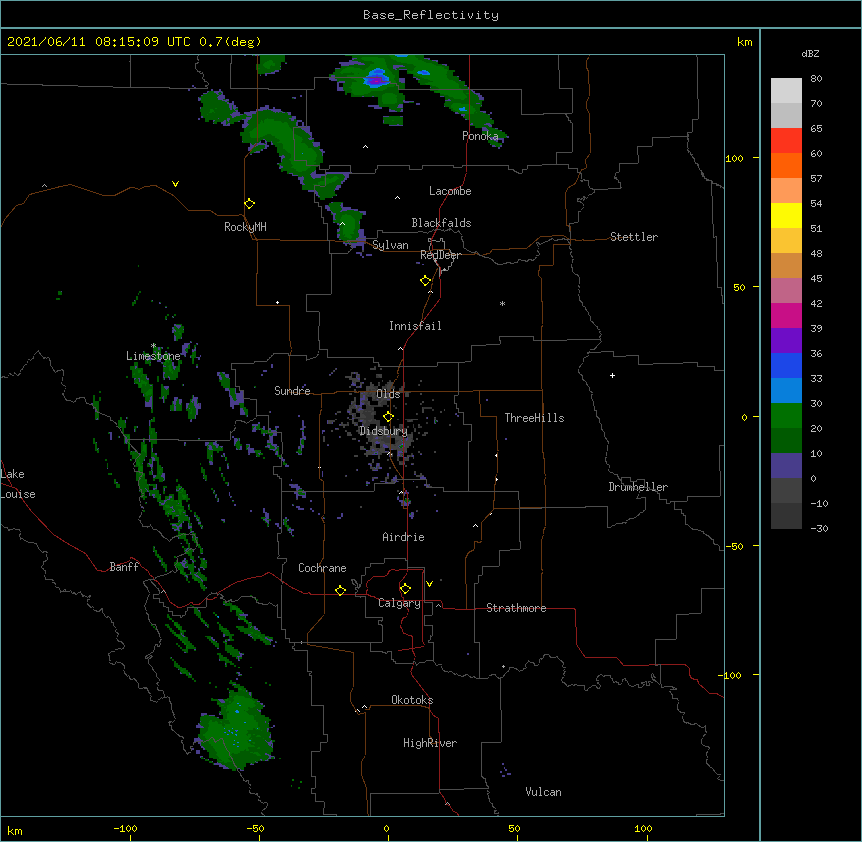Select the purple swatch in the legend
This screenshot has height=842, width=862.
(x=786, y=340)
